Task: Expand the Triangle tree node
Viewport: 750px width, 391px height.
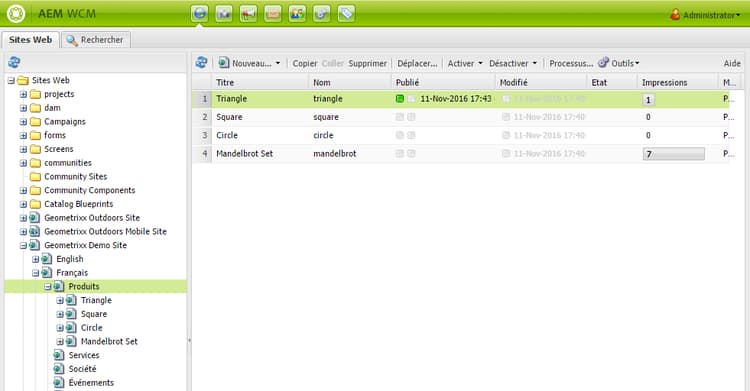Action: click(60, 301)
